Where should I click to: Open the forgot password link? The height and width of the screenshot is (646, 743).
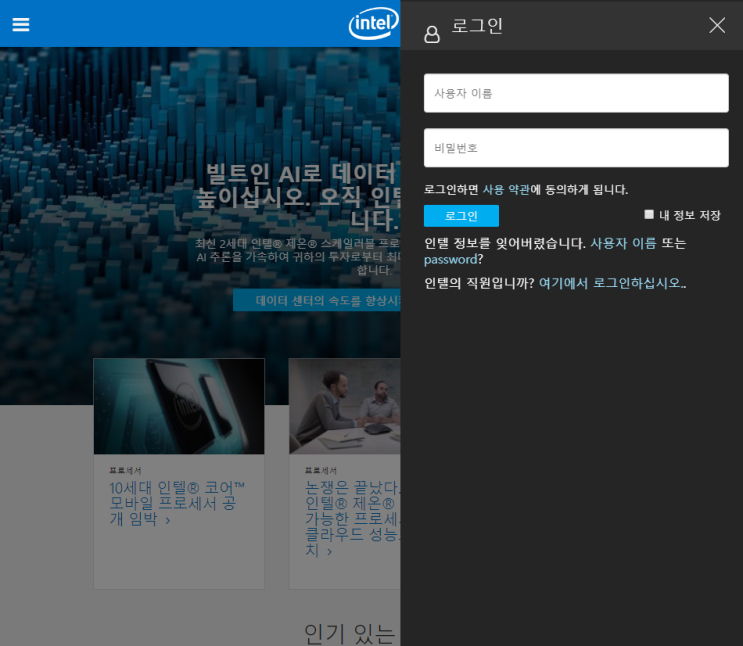[x=450, y=260]
